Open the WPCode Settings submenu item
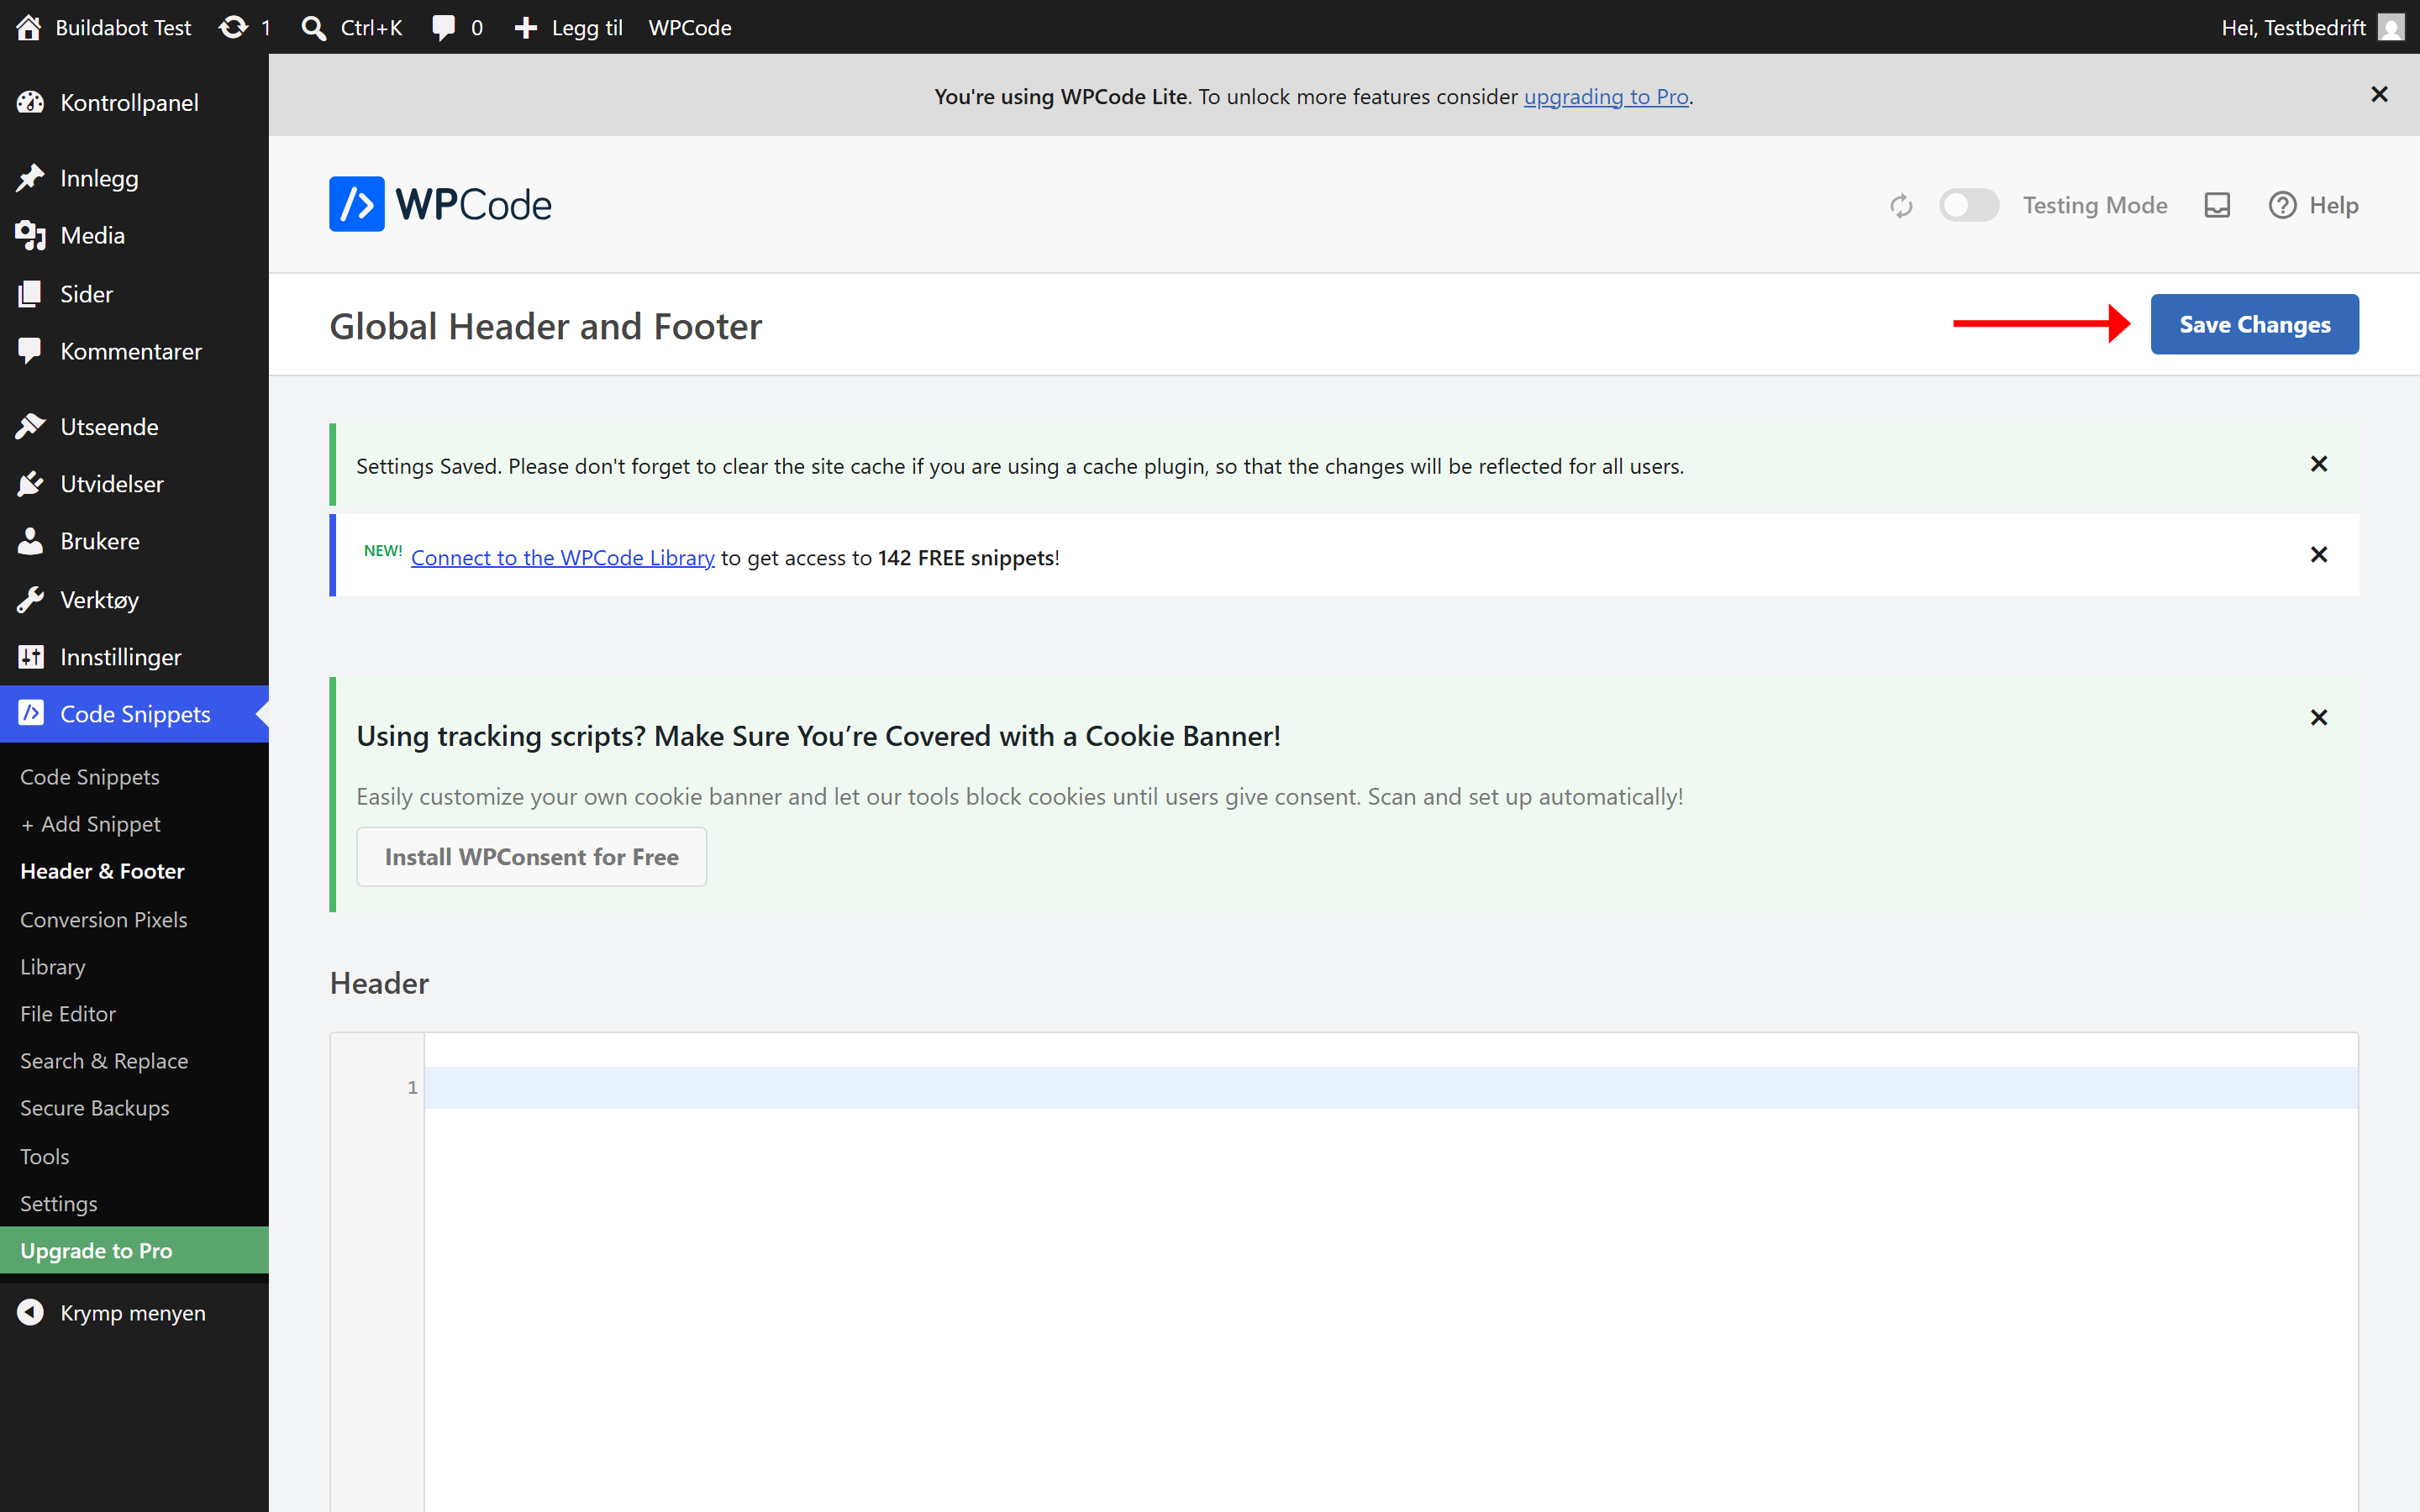2420x1512 pixels. click(x=58, y=1203)
